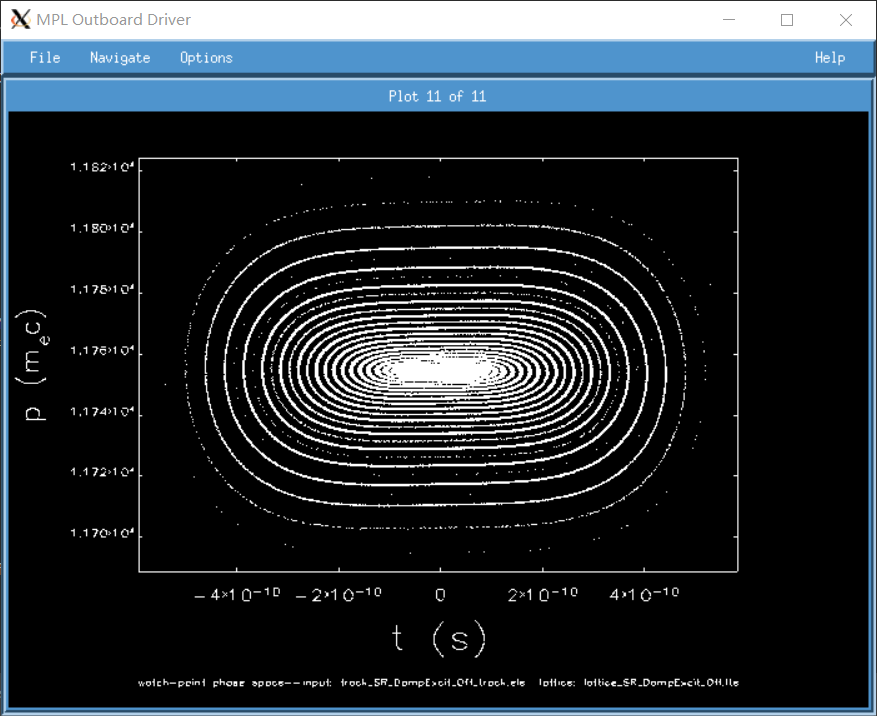Click the "MPL Outboard Driver" window title text

pos(113,20)
